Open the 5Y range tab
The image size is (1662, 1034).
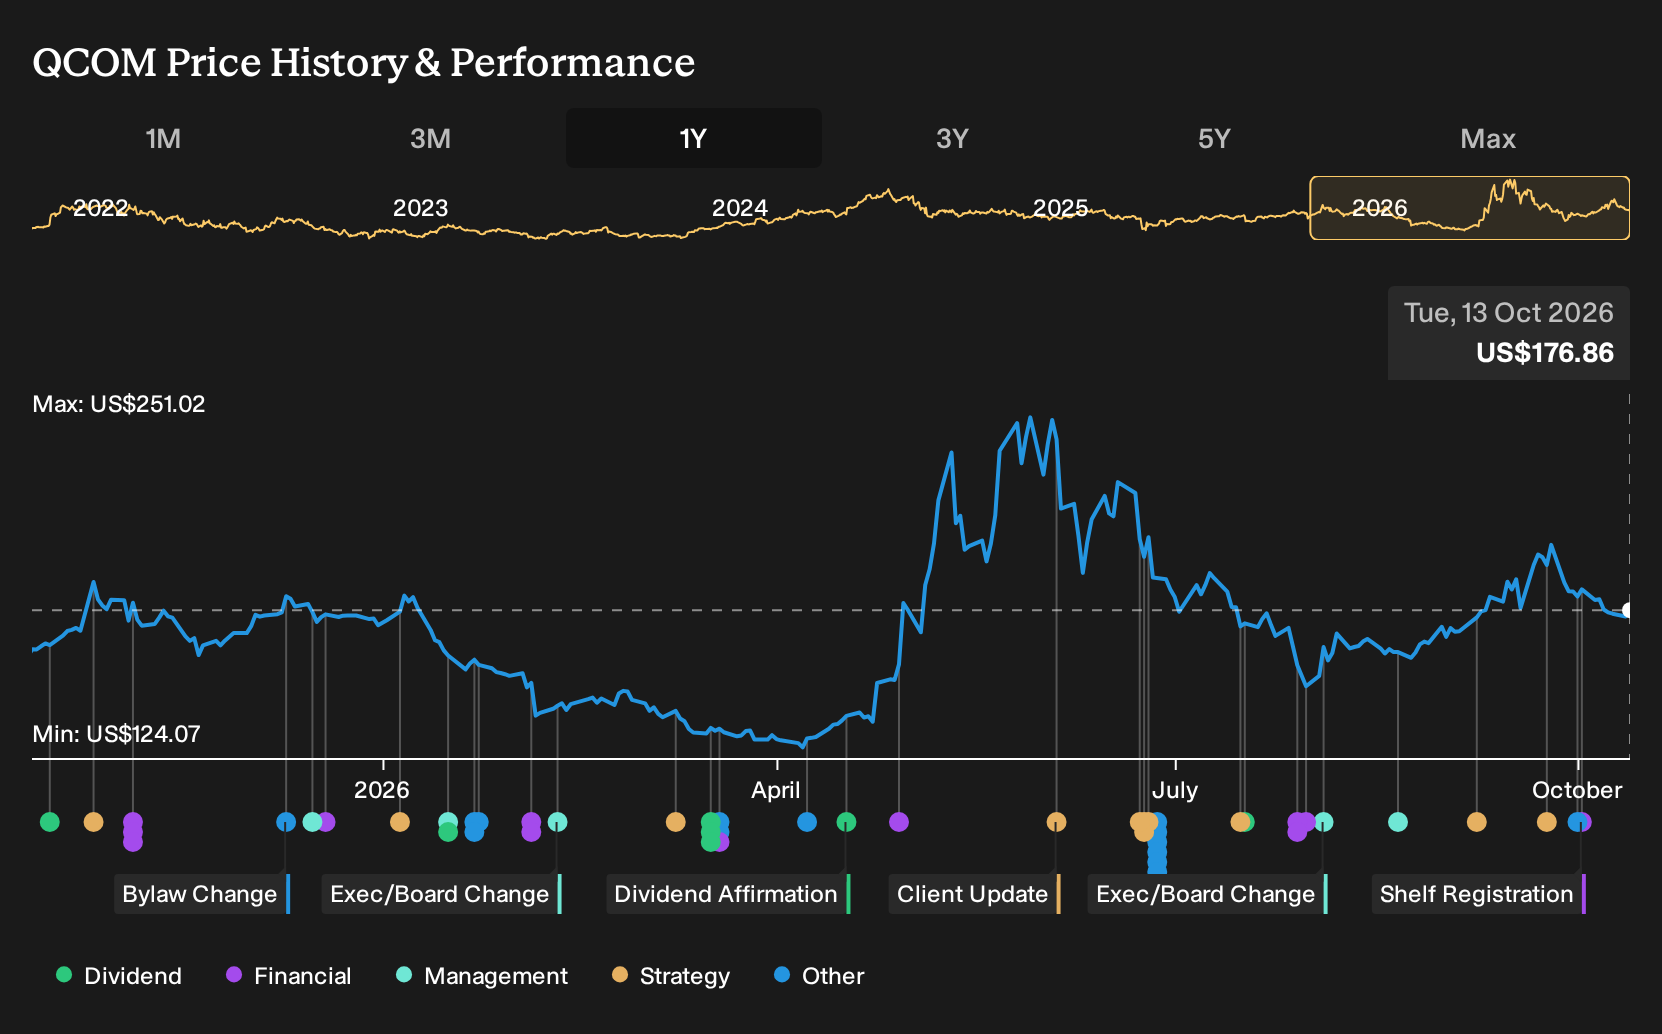(x=1214, y=138)
